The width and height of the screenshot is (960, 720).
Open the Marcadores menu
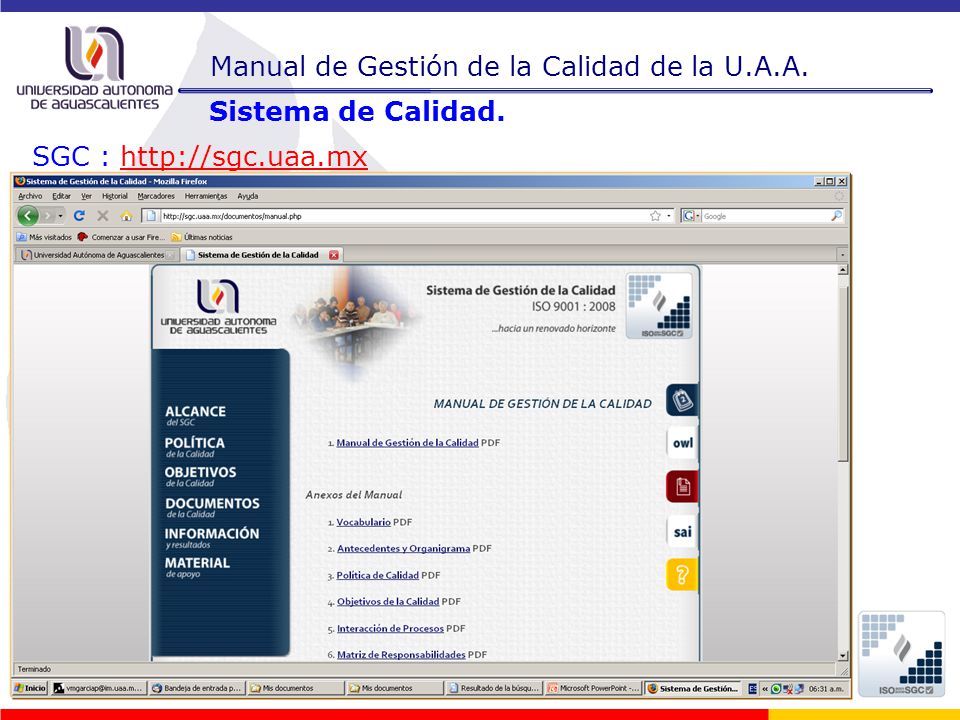pos(156,196)
